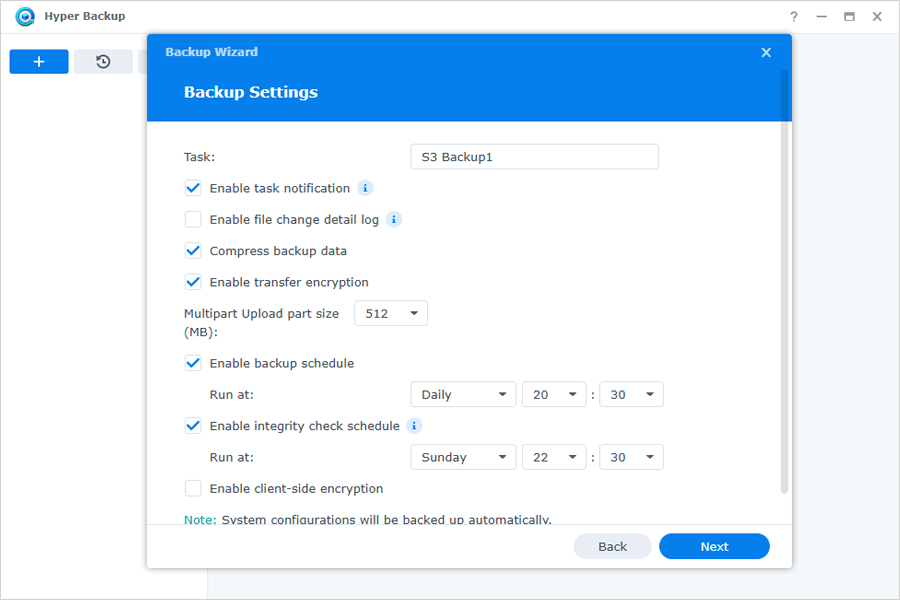Image resolution: width=900 pixels, height=600 pixels.
Task: Click the Task: label
Action: point(199,157)
